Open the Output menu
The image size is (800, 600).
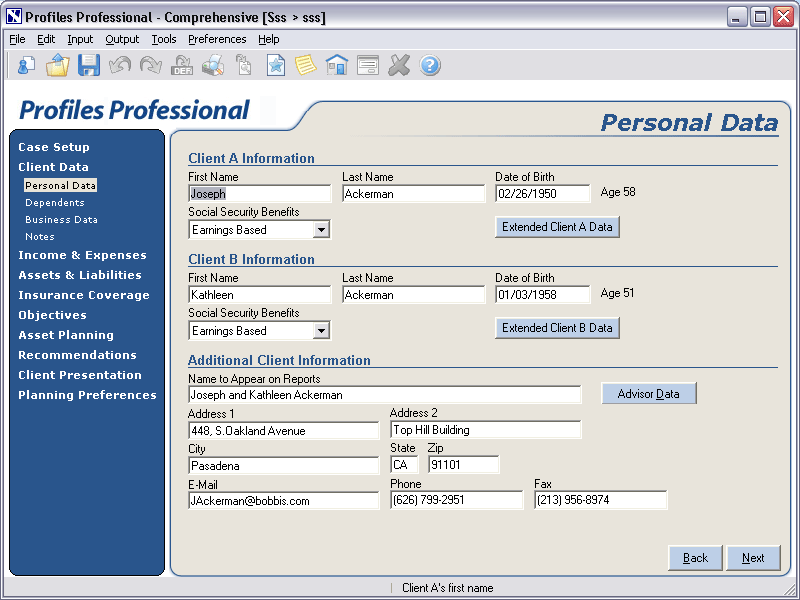coord(122,39)
